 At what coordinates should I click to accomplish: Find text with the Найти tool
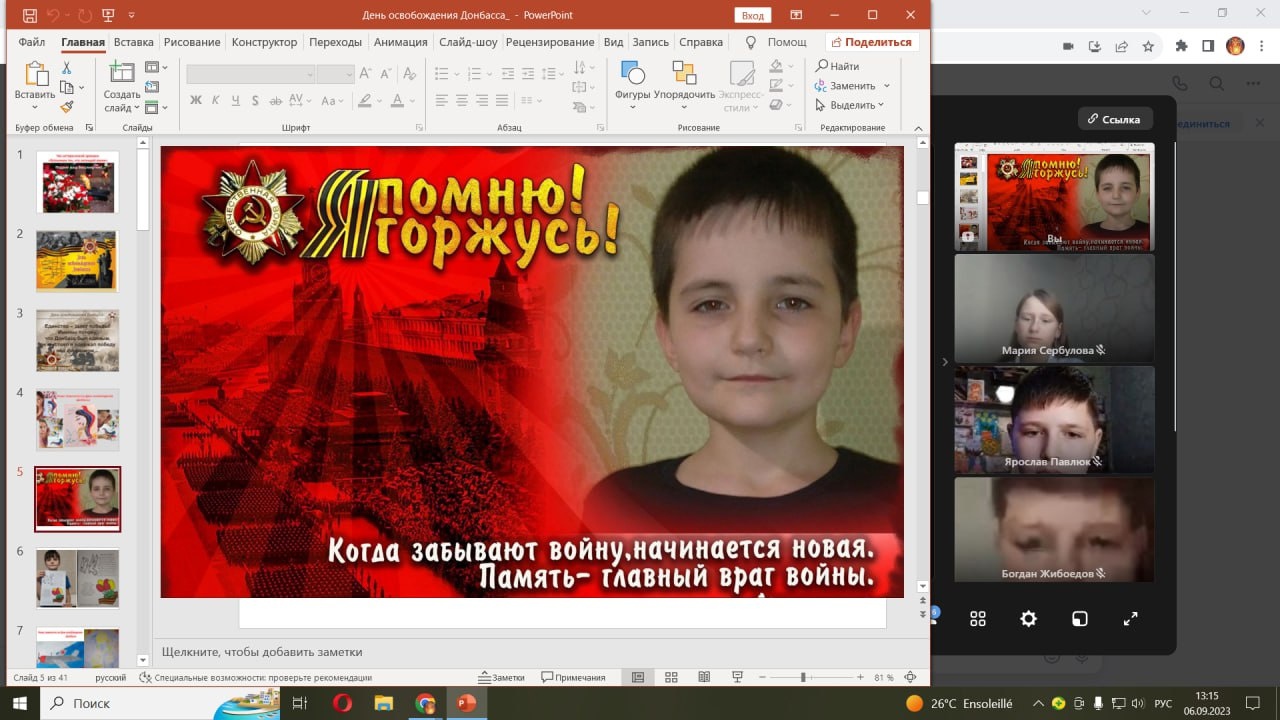point(838,66)
